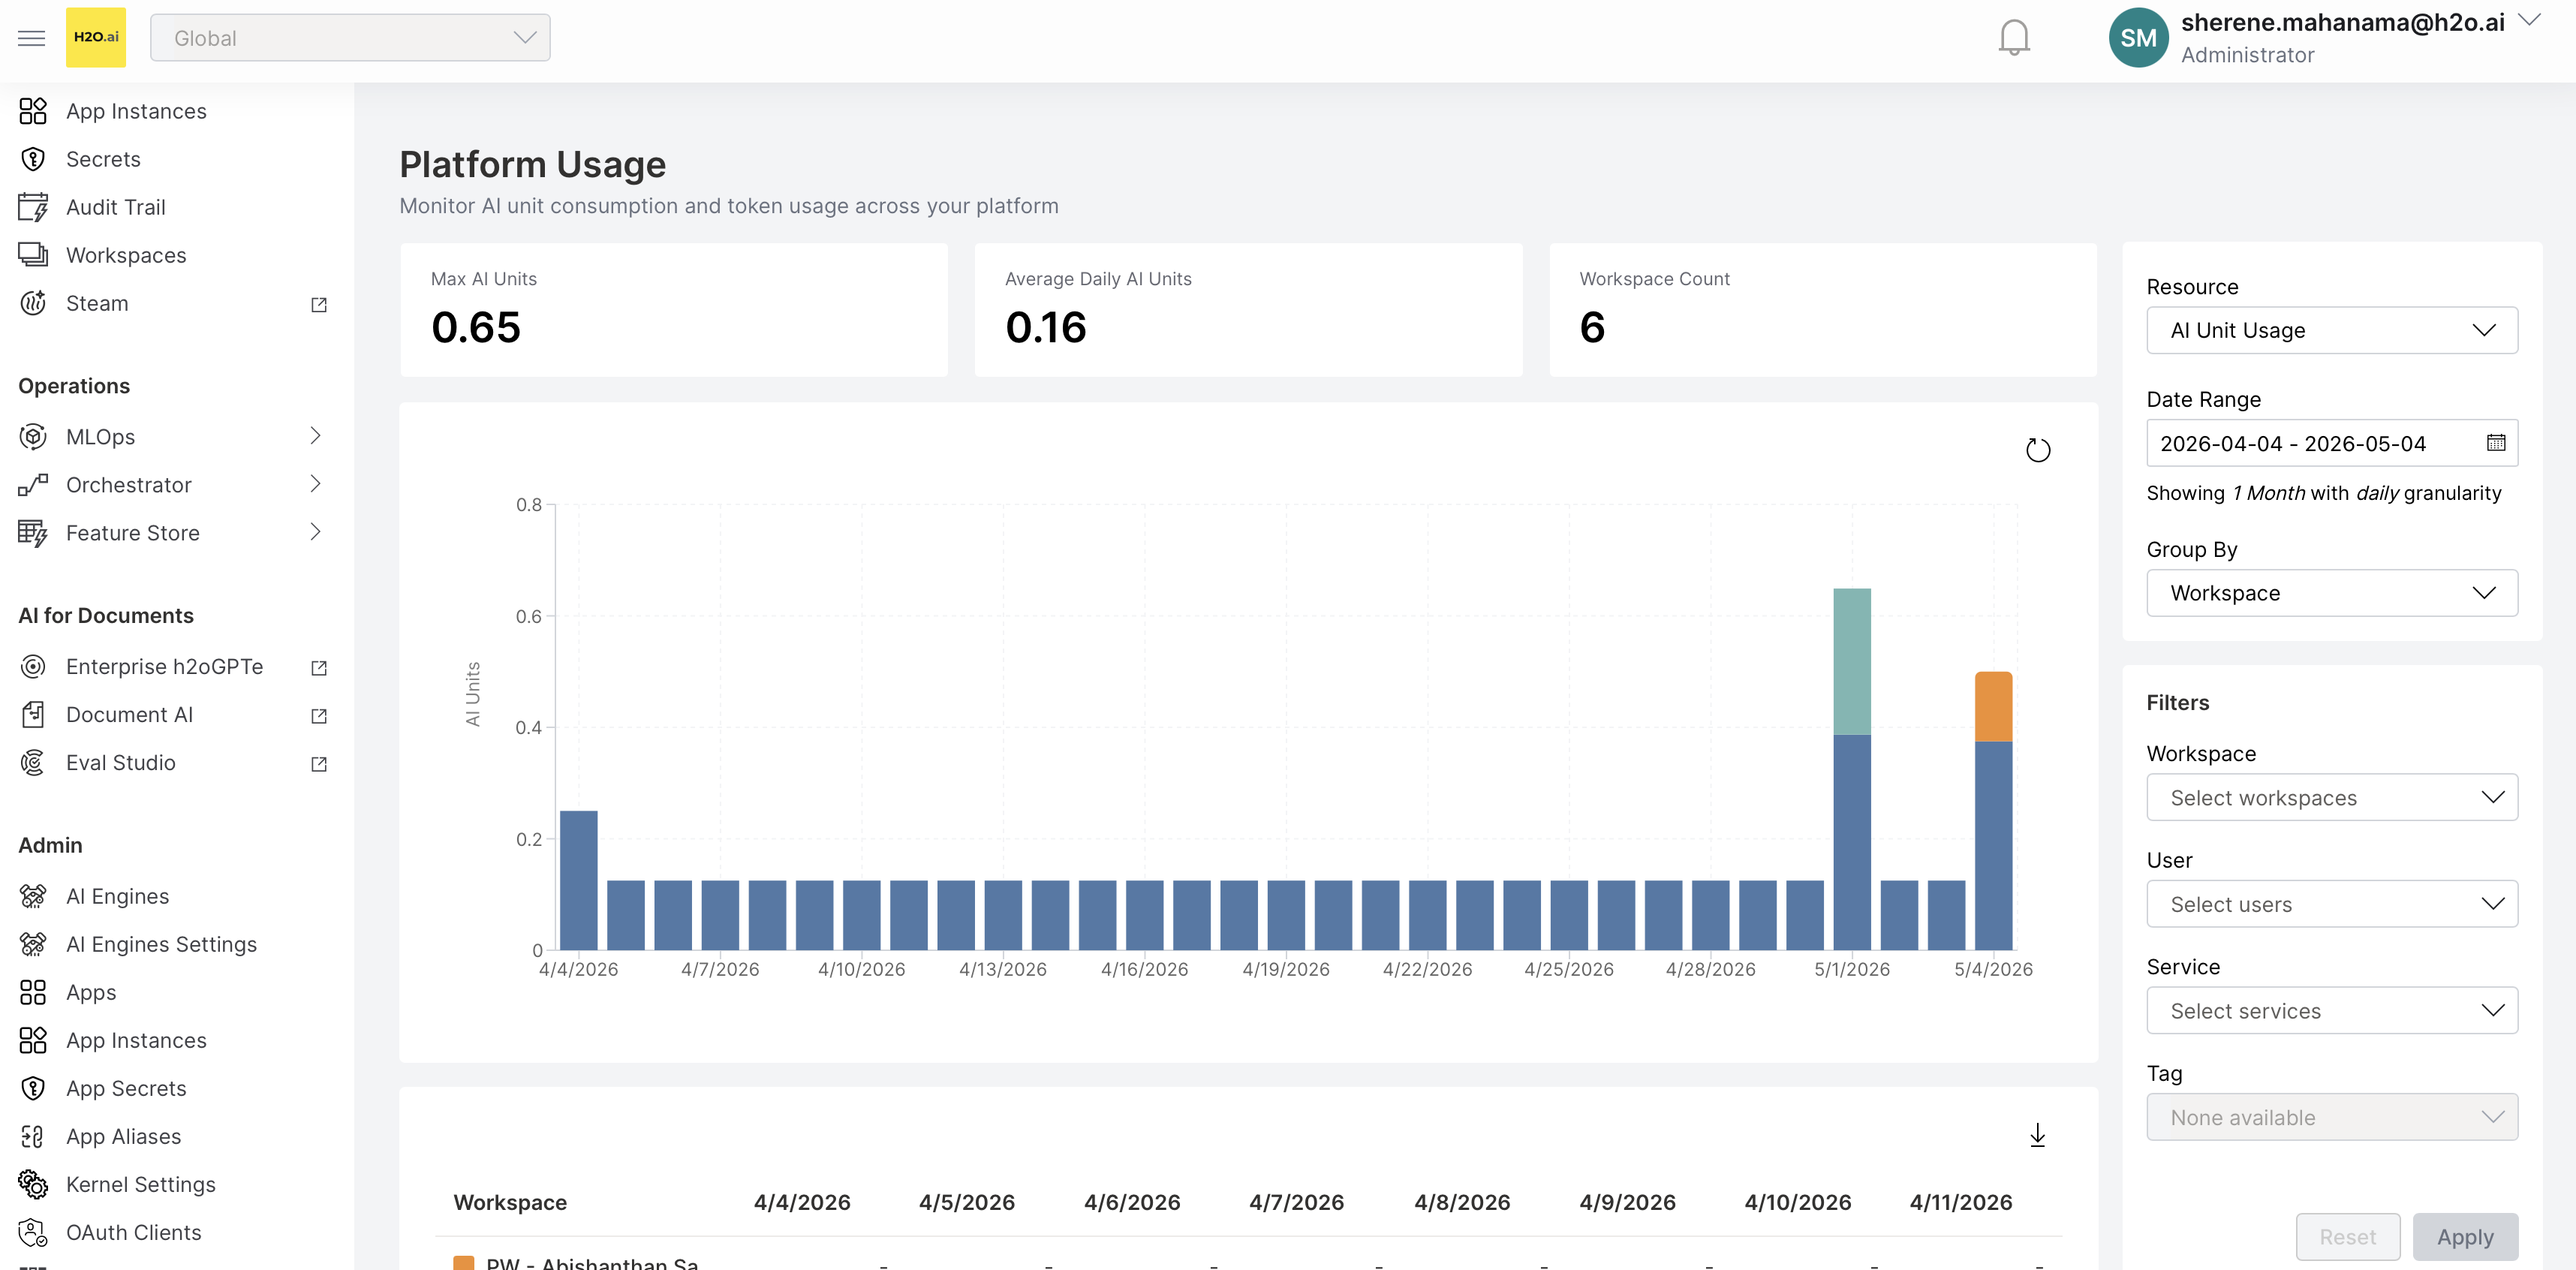Image resolution: width=2576 pixels, height=1270 pixels.
Task: Open the App Aliases link
Action: pos(124,1137)
